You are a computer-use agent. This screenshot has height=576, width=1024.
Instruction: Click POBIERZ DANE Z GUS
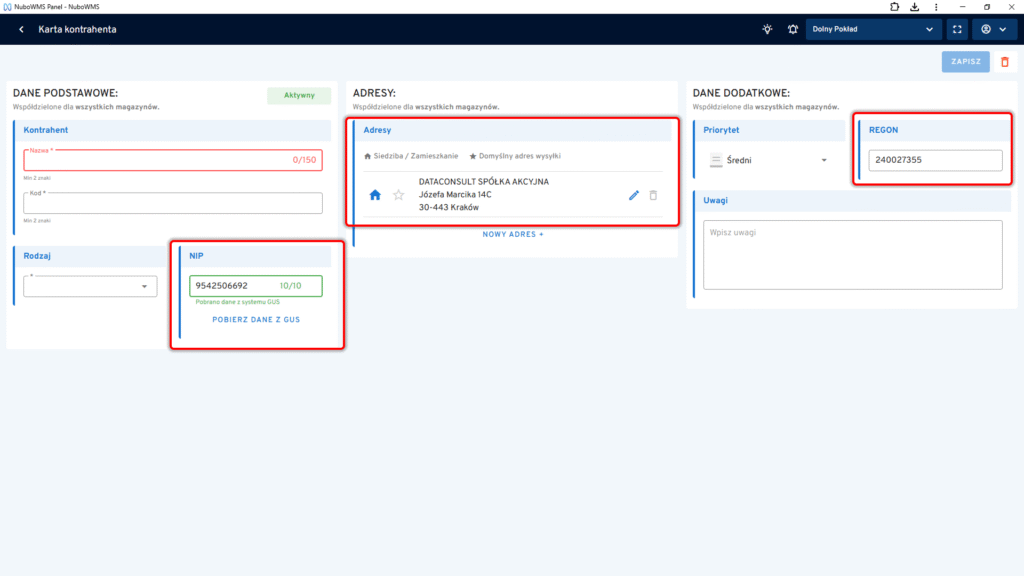(x=256, y=320)
